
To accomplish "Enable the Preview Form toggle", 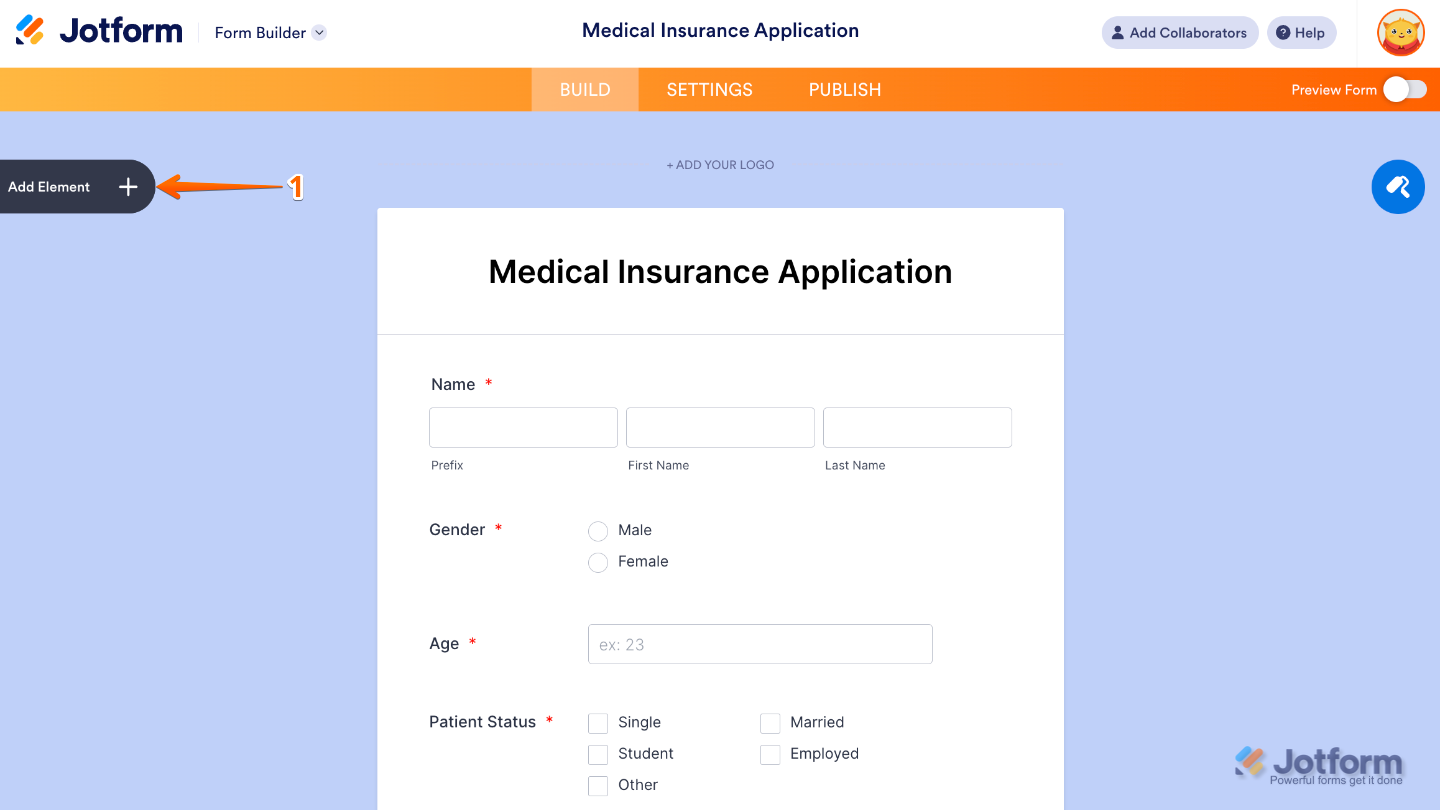I will click(x=1404, y=89).
